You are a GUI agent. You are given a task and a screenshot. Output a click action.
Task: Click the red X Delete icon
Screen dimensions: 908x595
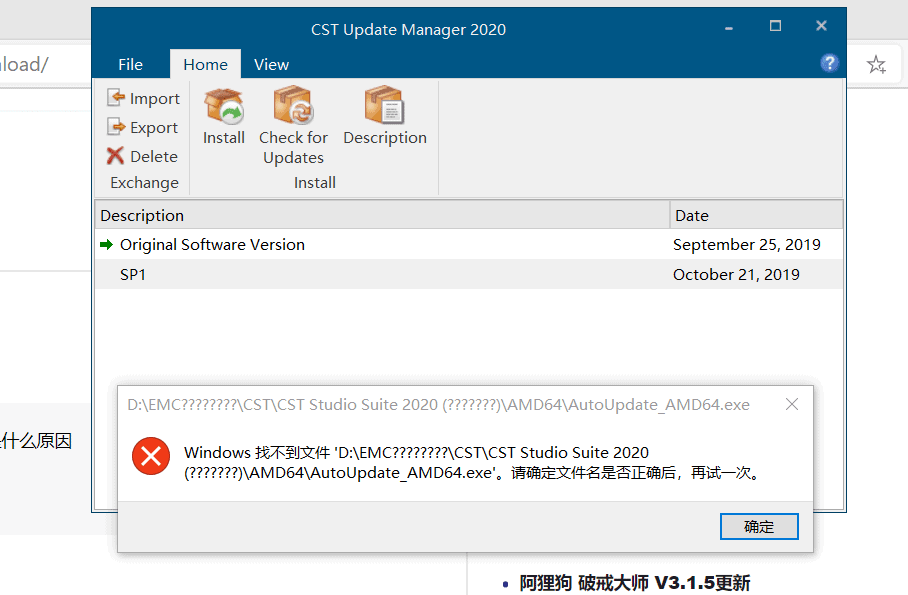(x=115, y=155)
